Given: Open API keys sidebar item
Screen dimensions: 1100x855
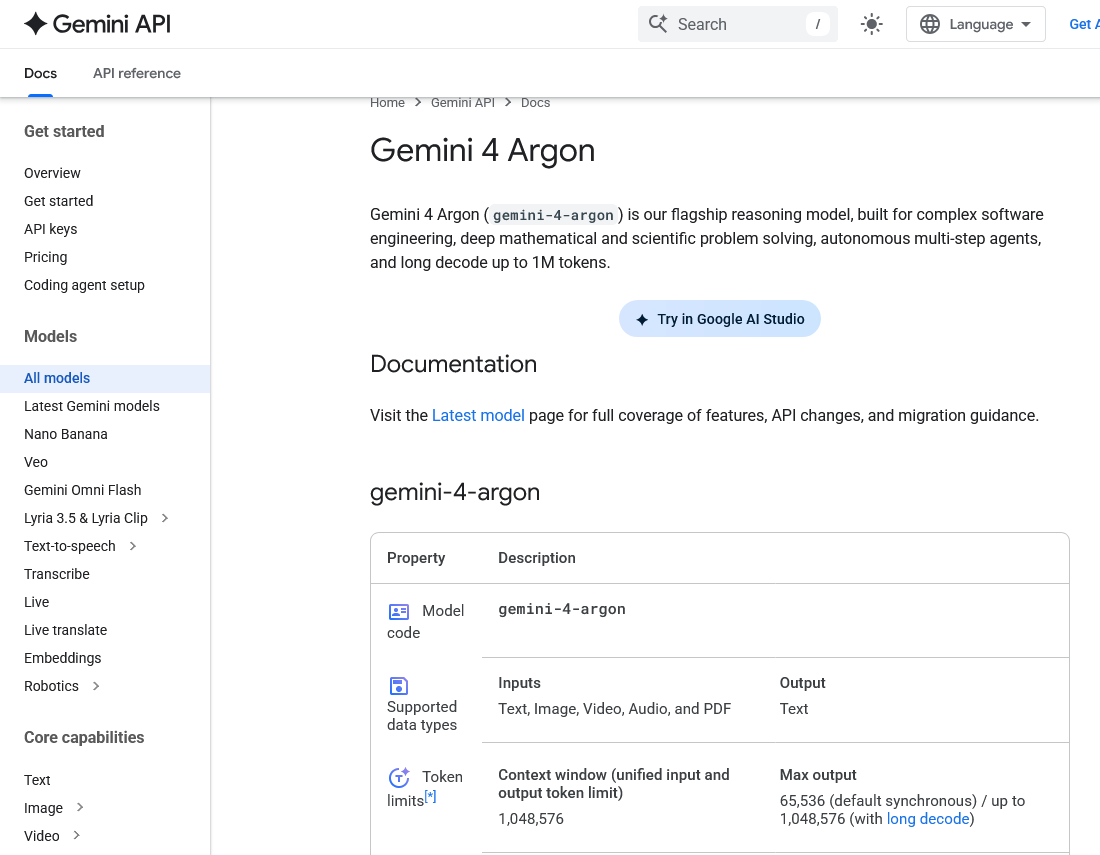Looking at the screenshot, I should [x=51, y=229].
